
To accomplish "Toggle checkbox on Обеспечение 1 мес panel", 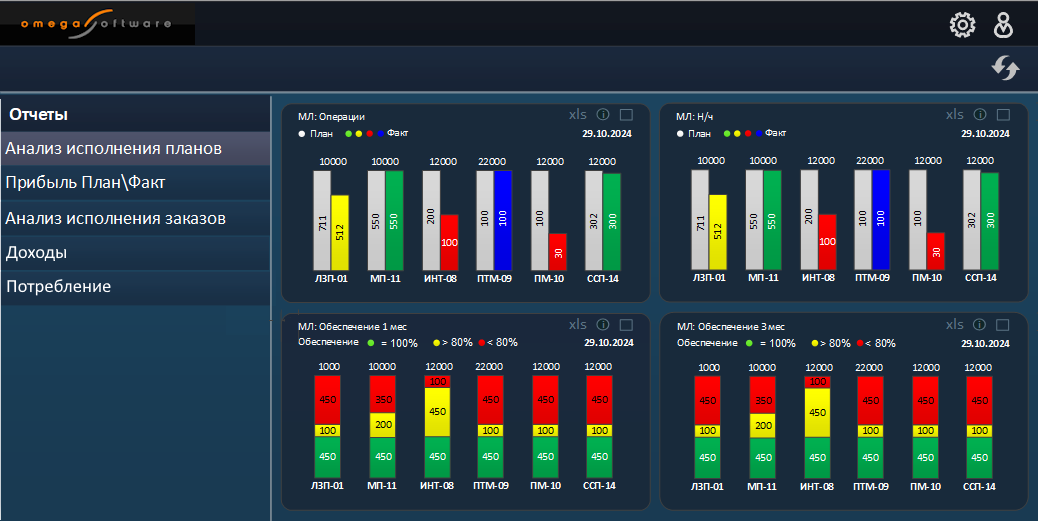I will (627, 325).
